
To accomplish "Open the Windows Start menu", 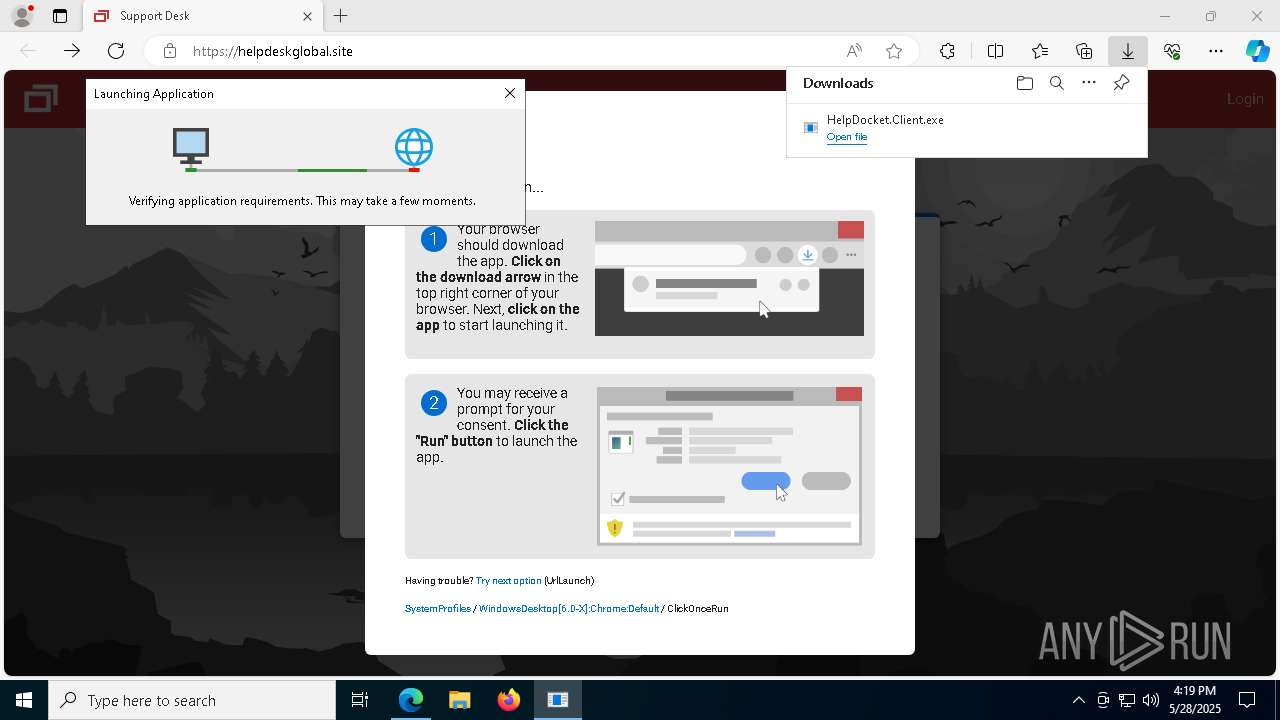I will tap(24, 700).
